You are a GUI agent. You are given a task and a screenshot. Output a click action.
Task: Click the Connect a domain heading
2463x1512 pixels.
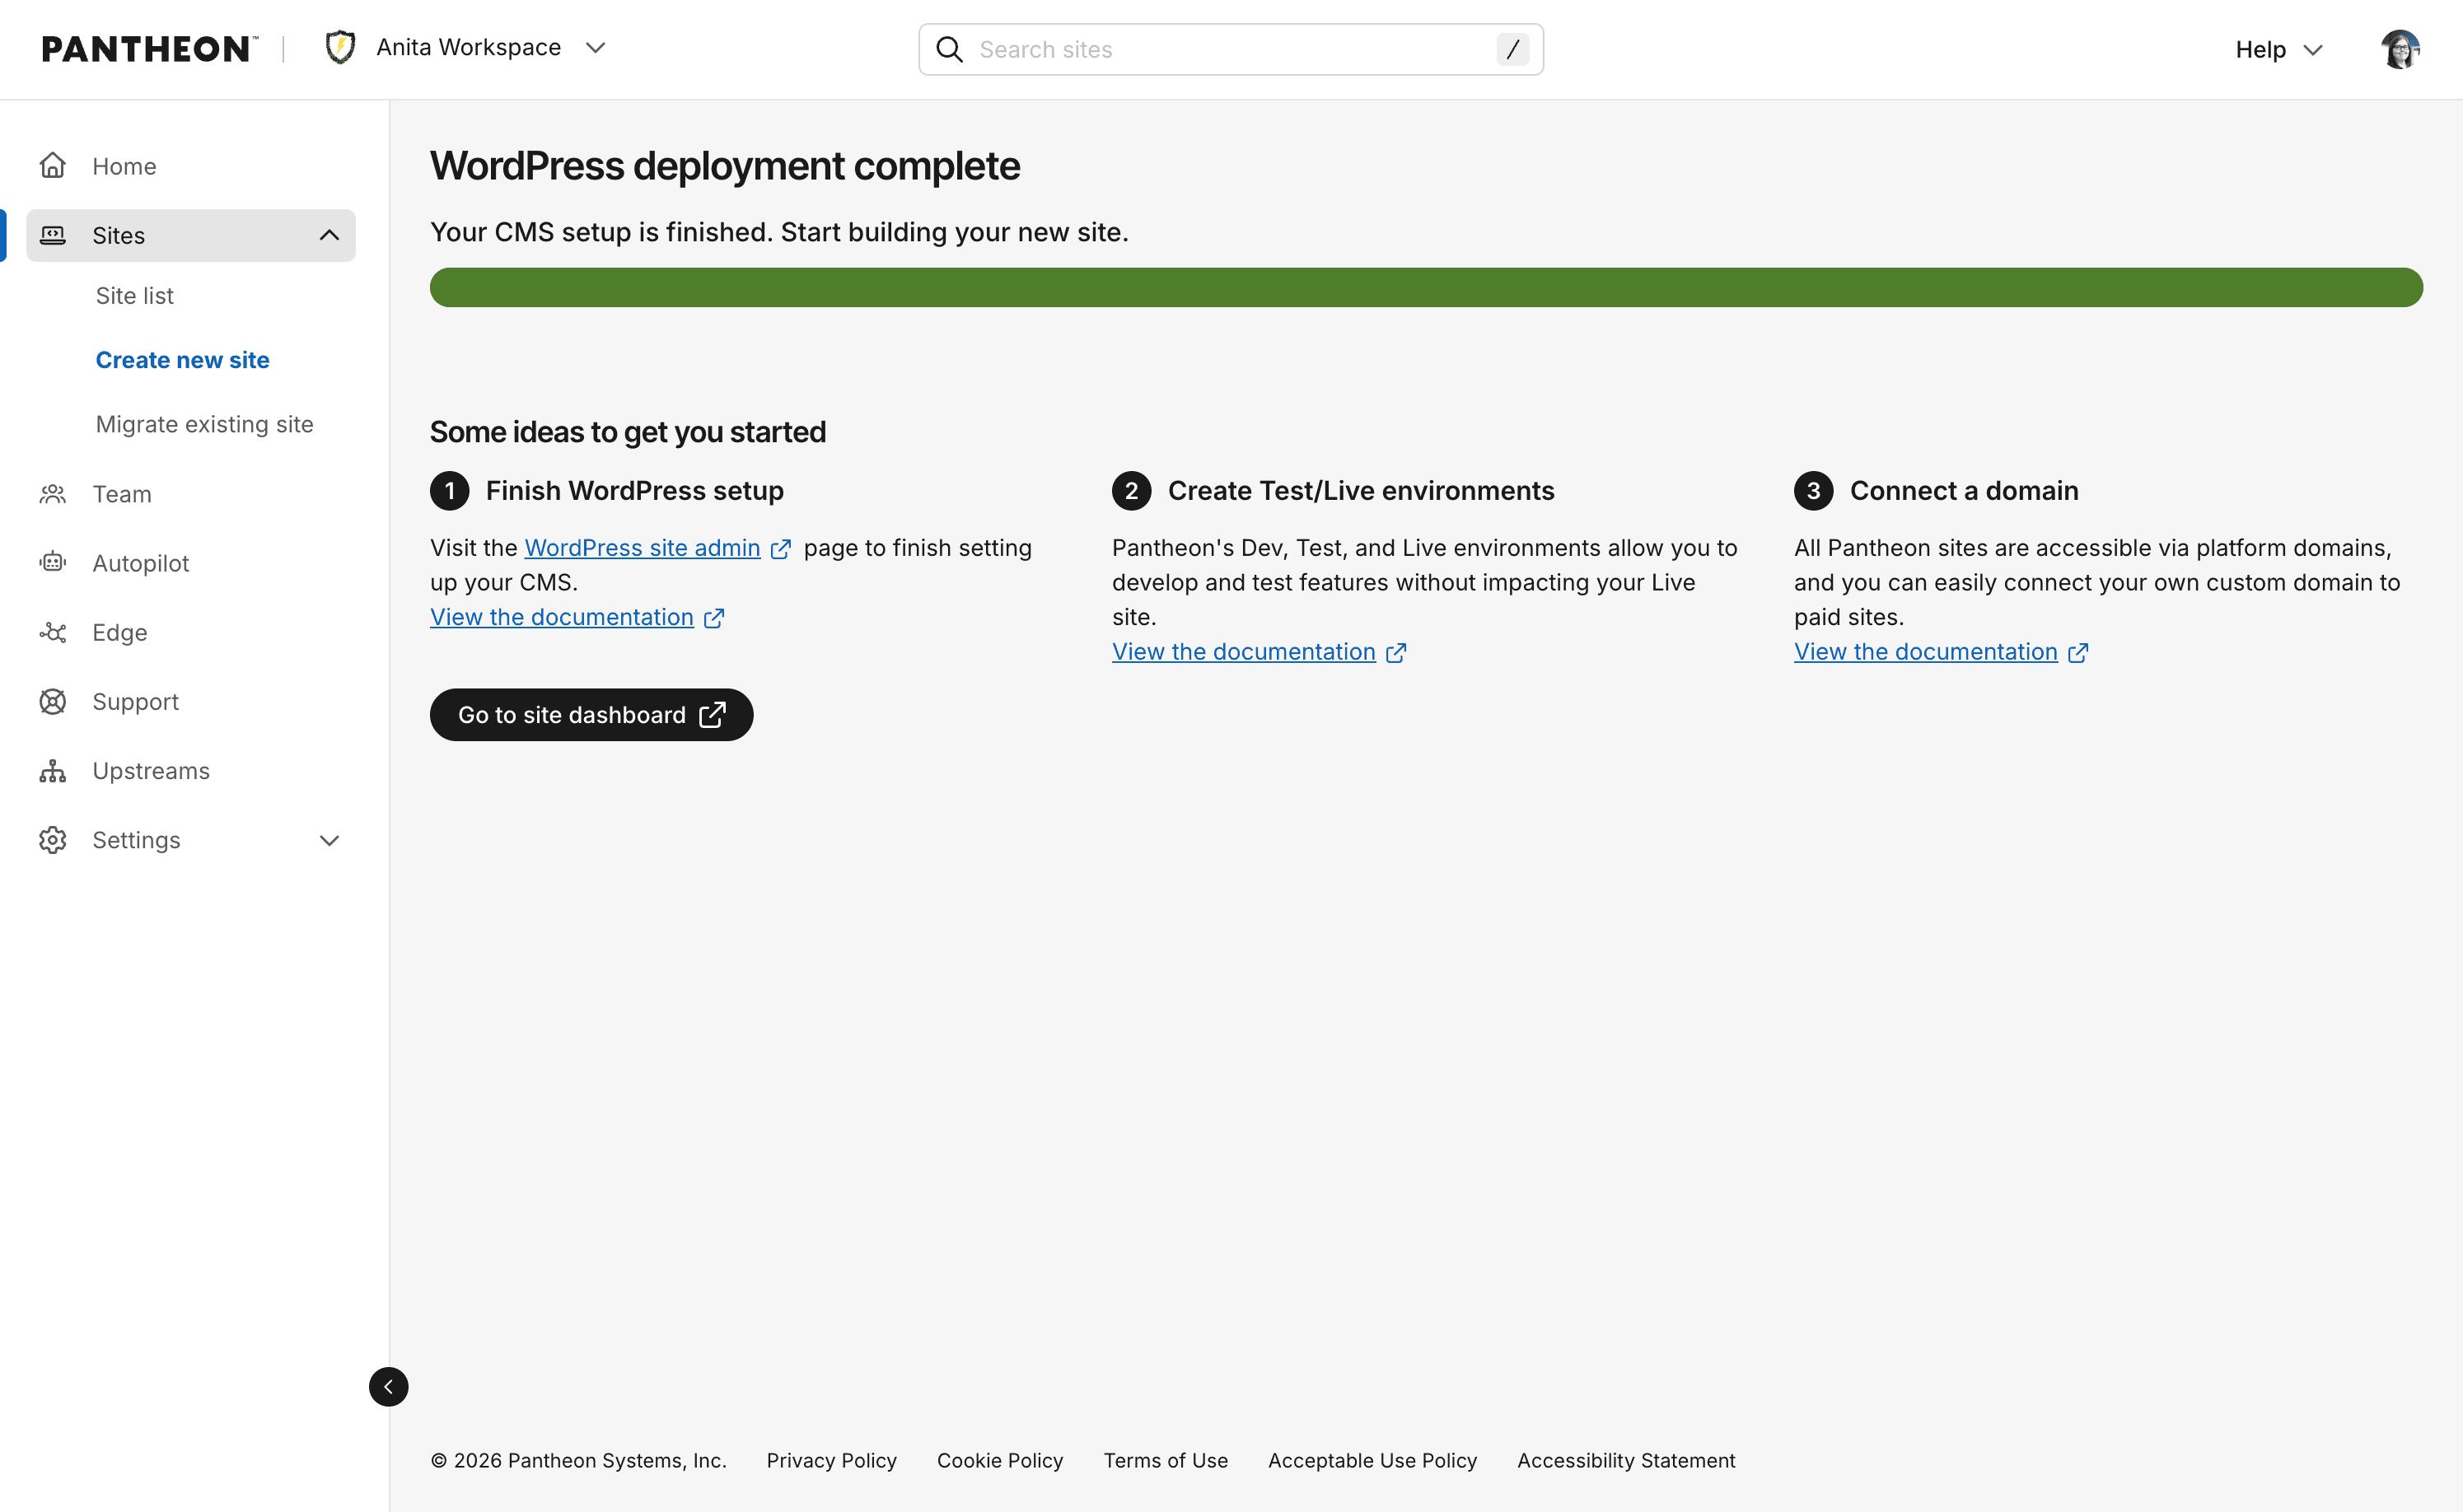(x=1964, y=491)
